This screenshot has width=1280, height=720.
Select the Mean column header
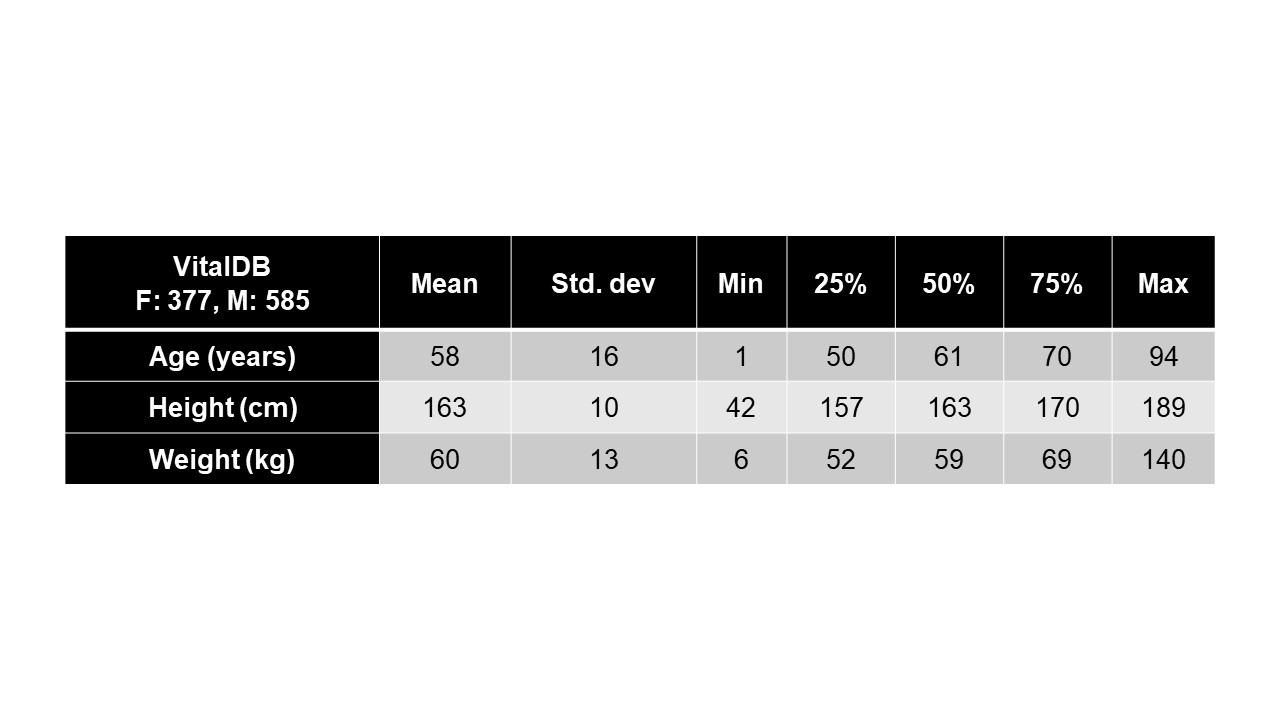tap(445, 283)
